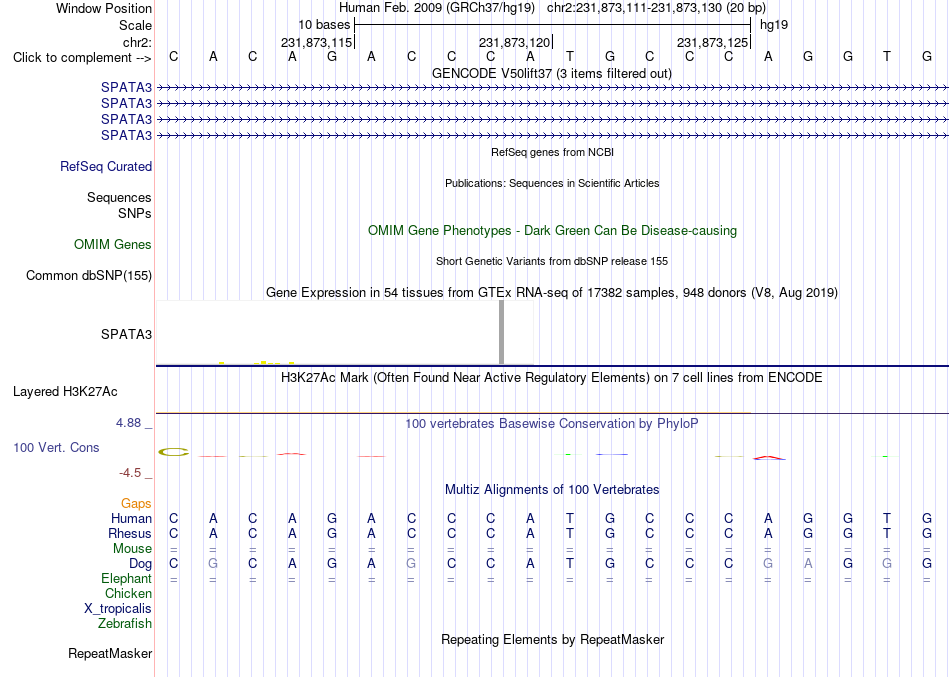Click the orange 'Gaps' row label
This screenshot has width=950, height=677.
point(136,504)
